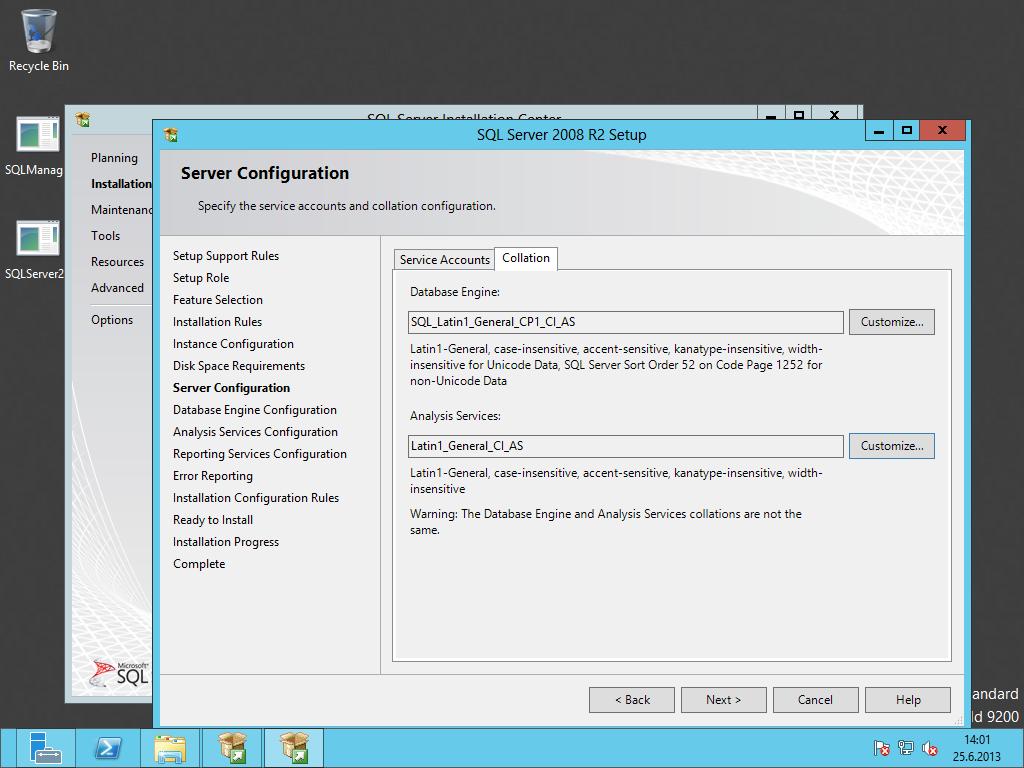Viewport: 1024px width, 768px height.
Task: Customize the Database Engine collation
Action: pos(891,322)
